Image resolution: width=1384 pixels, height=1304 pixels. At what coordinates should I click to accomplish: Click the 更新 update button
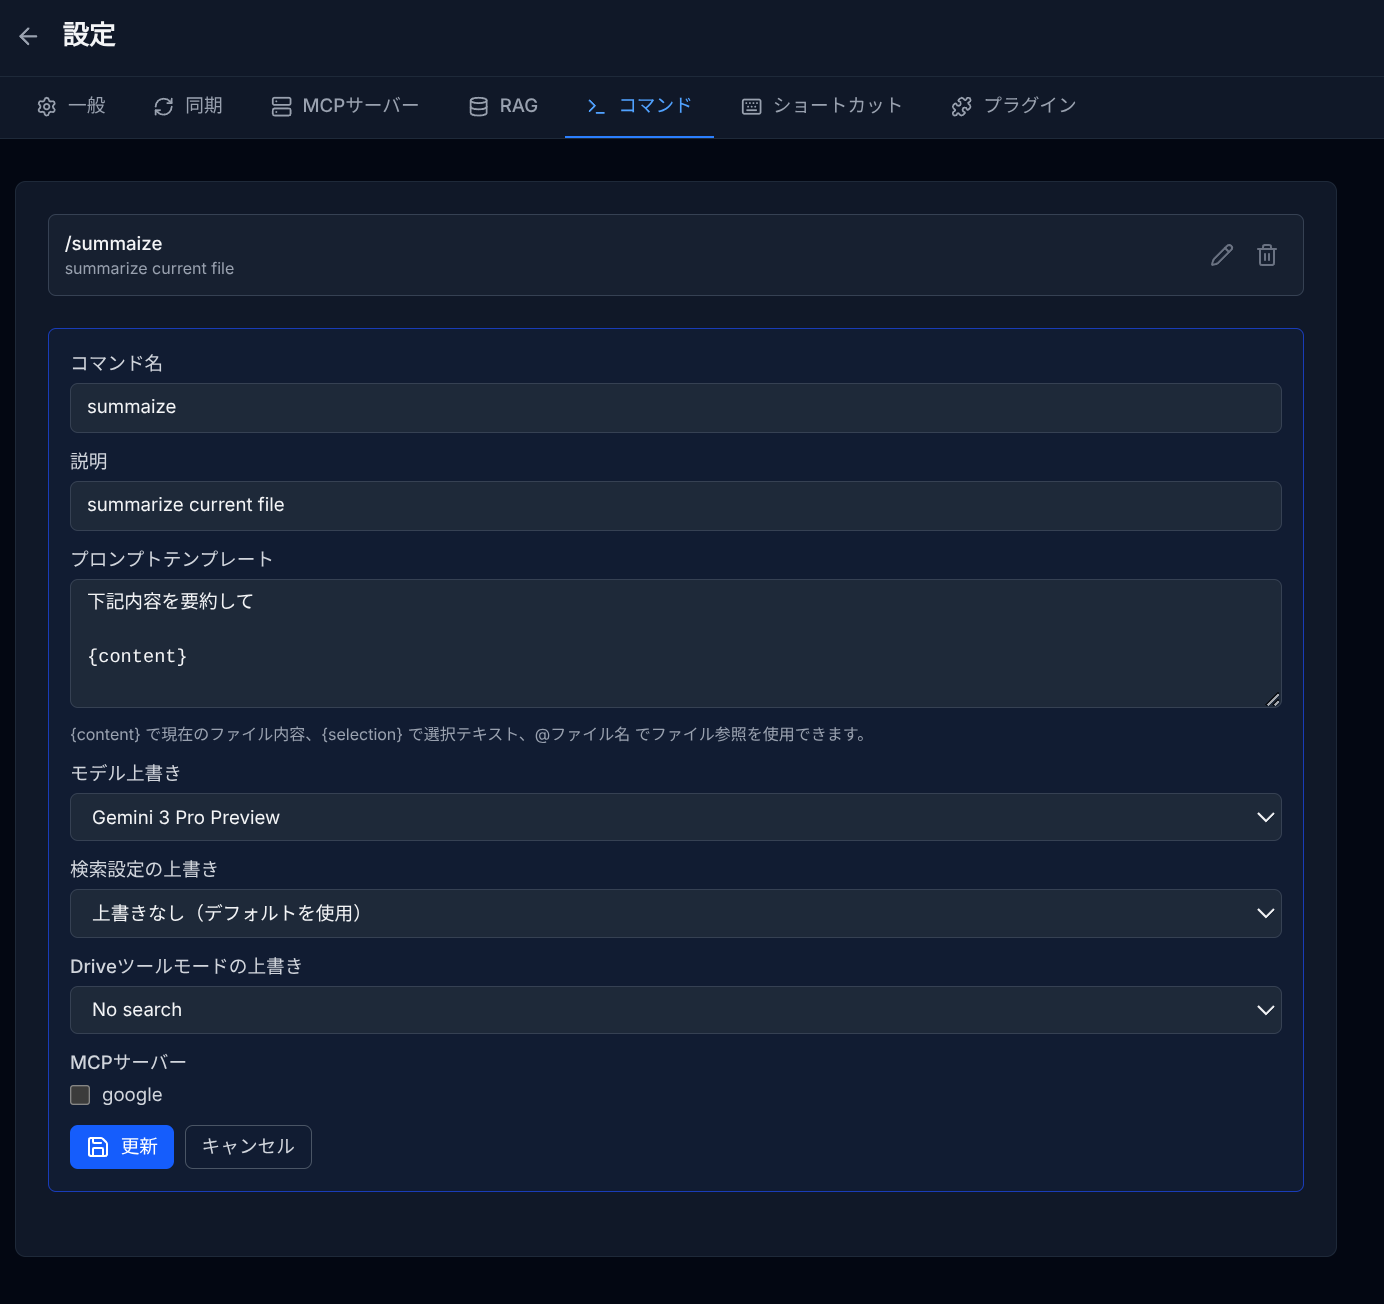121,1147
